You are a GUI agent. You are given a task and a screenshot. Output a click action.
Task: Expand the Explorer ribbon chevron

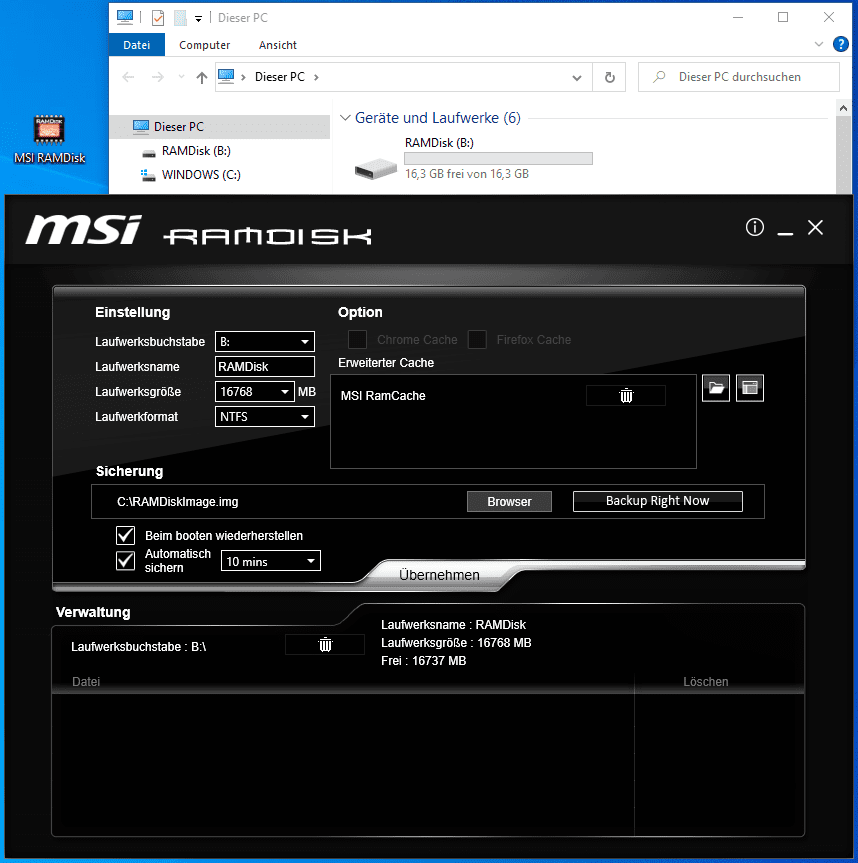[818, 44]
